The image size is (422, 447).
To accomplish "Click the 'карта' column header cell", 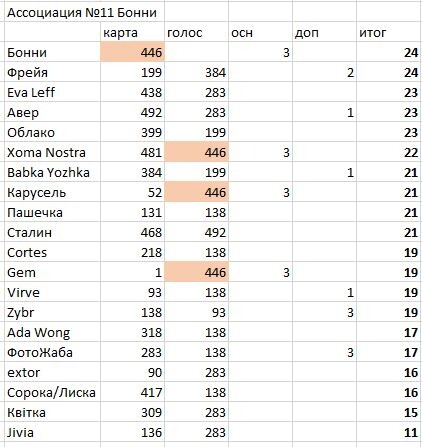I will pyautogui.click(x=132, y=32).
